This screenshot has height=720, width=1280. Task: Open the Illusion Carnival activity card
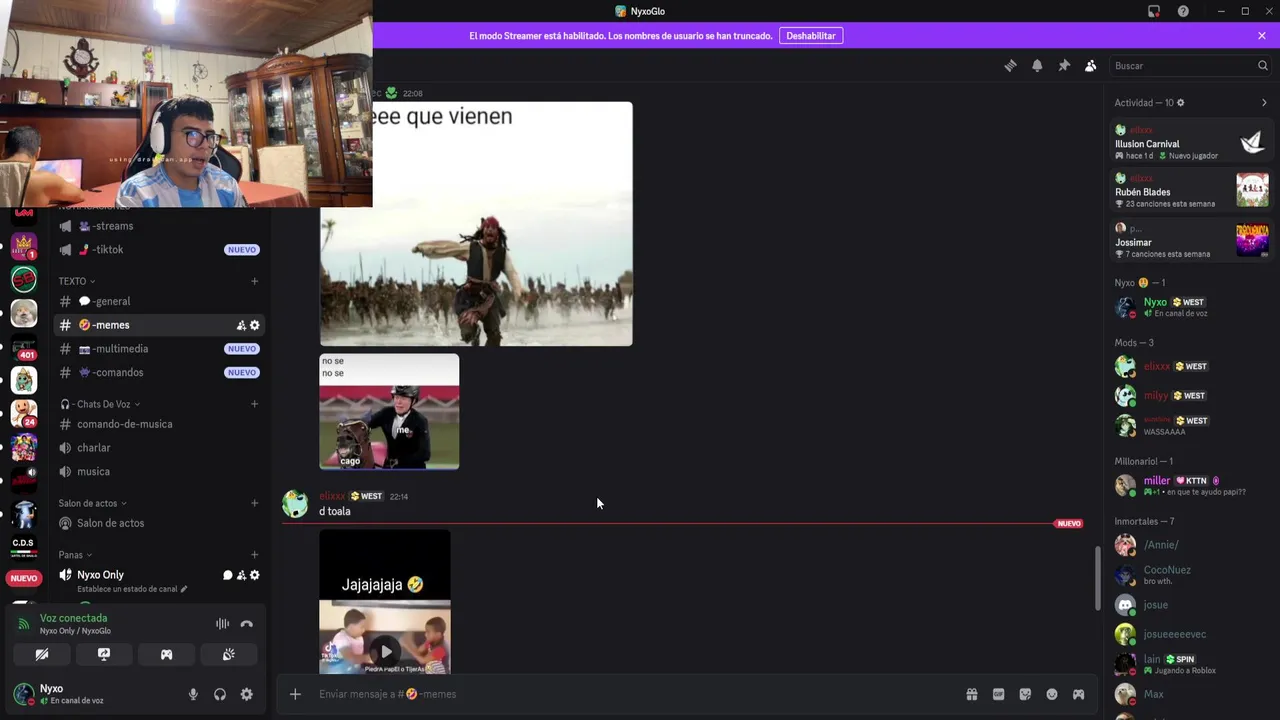[x=1192, y=143]
